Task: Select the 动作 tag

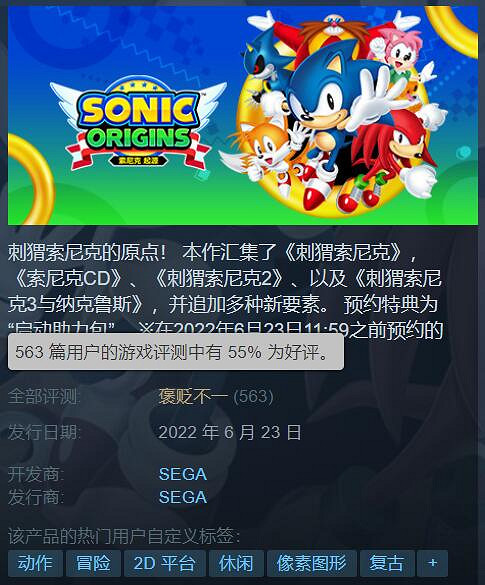Action: click(x=35, y=563)
